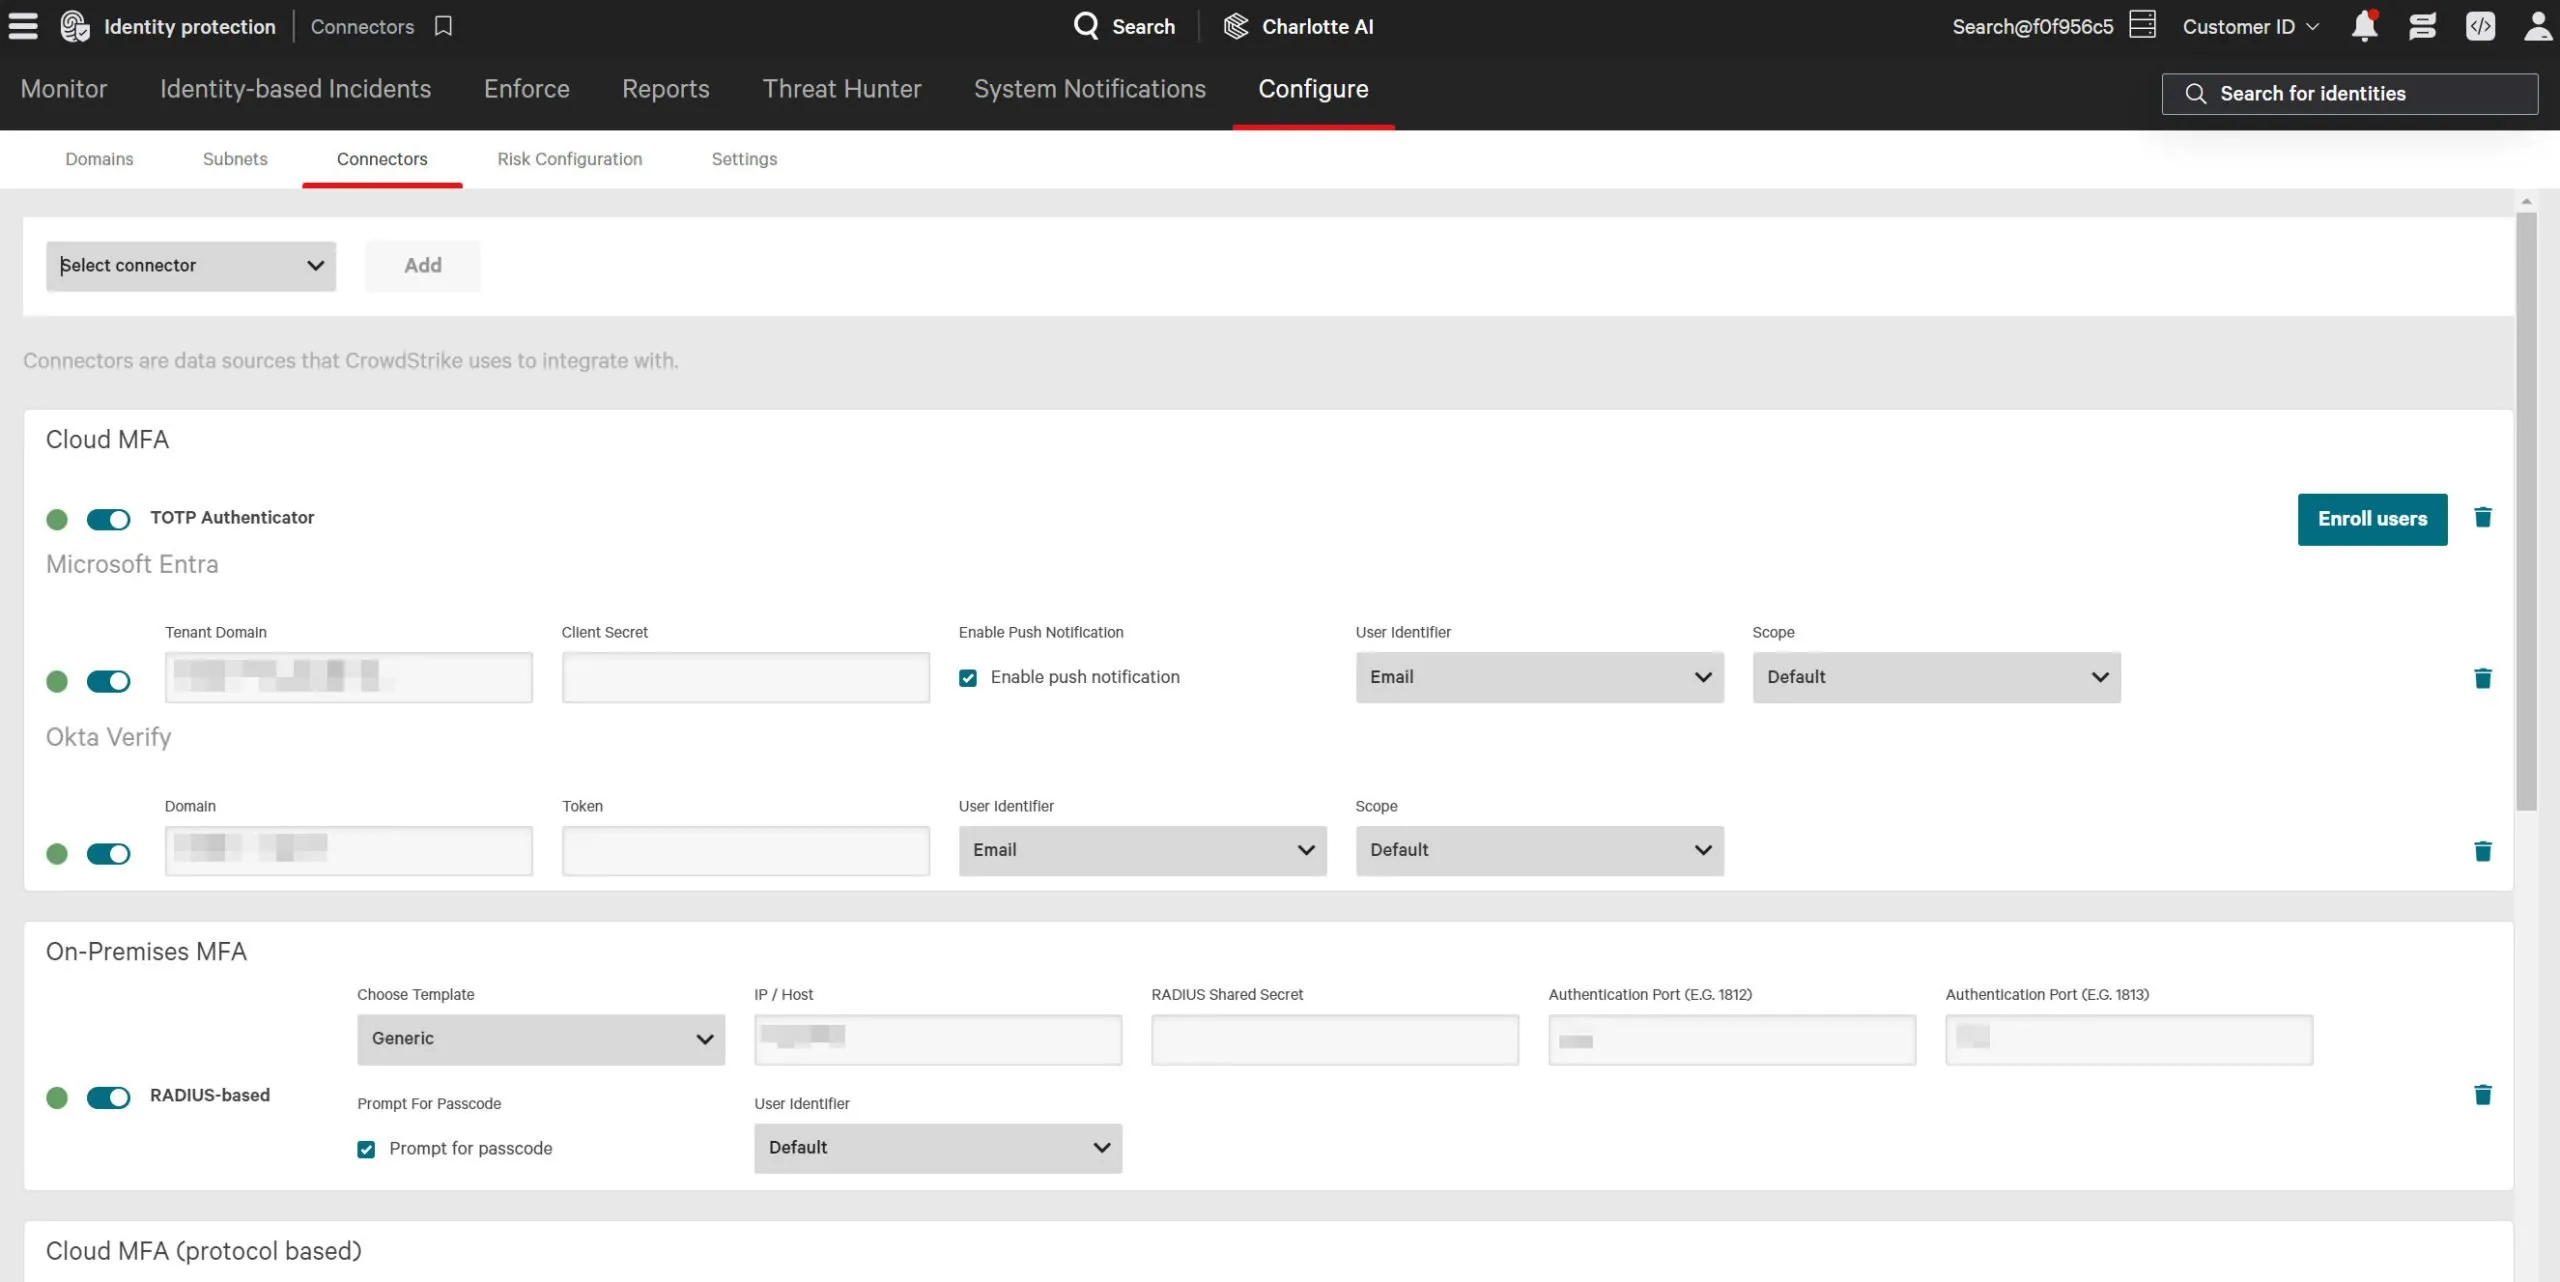Click RADIUS-based green status indicator
Screen dimensions: 2560x1282
tap(57, 1098)
